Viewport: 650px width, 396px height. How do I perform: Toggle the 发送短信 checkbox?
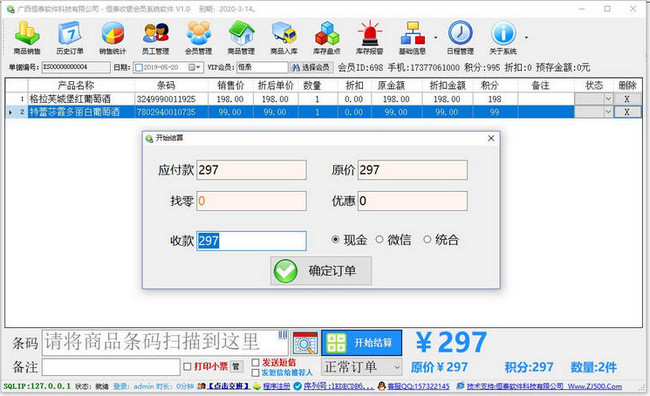(255, 362)
